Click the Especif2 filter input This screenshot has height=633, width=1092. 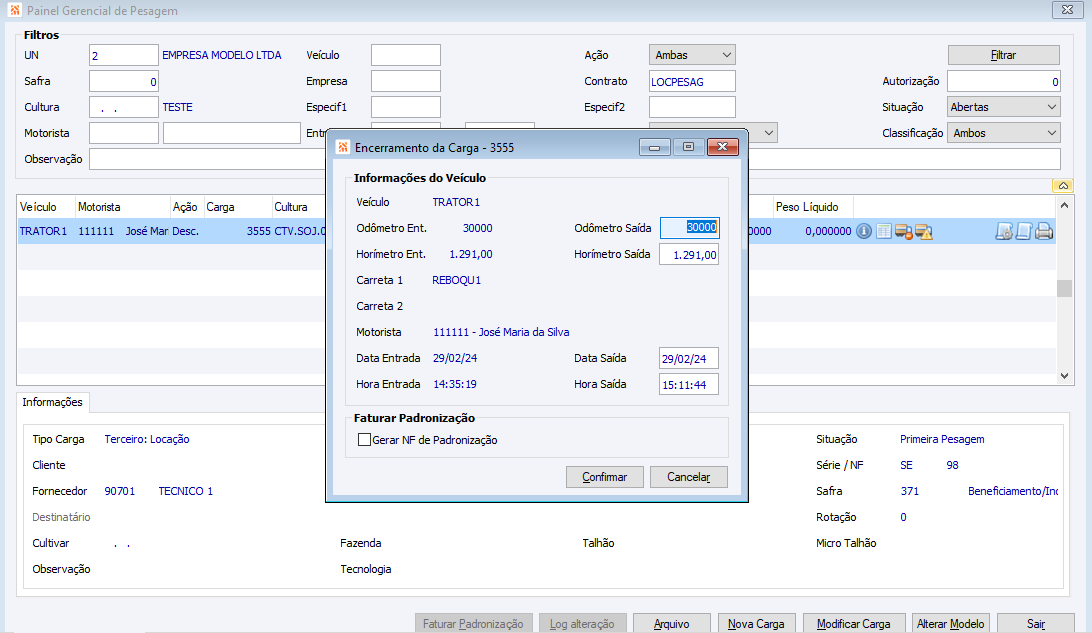coord(692,107)
